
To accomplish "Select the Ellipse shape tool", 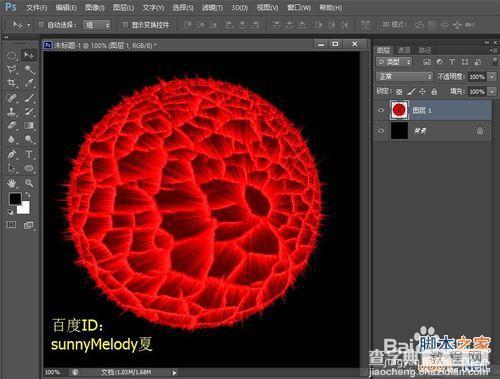I will pos(29,168).
